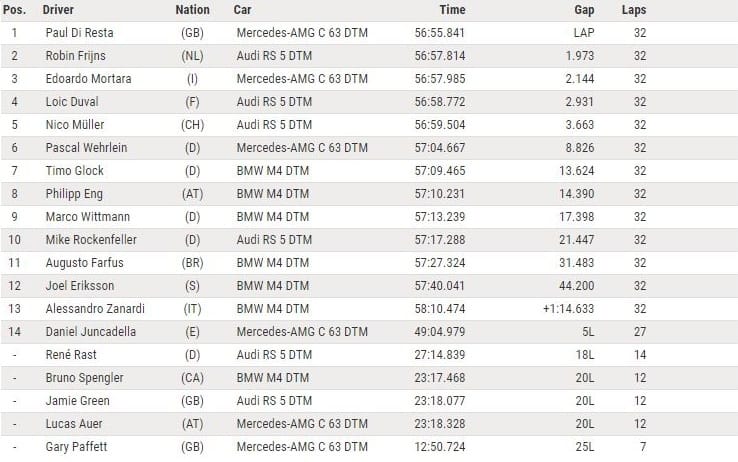Select Daniel Juncadella's 27 laps cell
Image resolution: width=738 pixels, height=462 pixels.
pyautogui.click(x=640, y=332)
